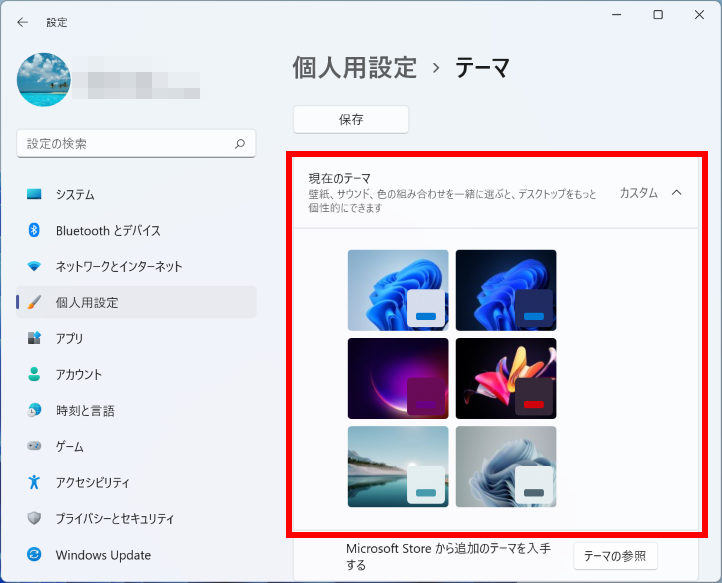Click the 時刻と言語 clock icon
This screenshot has width=722, height=583.
(x=34, y=410)
